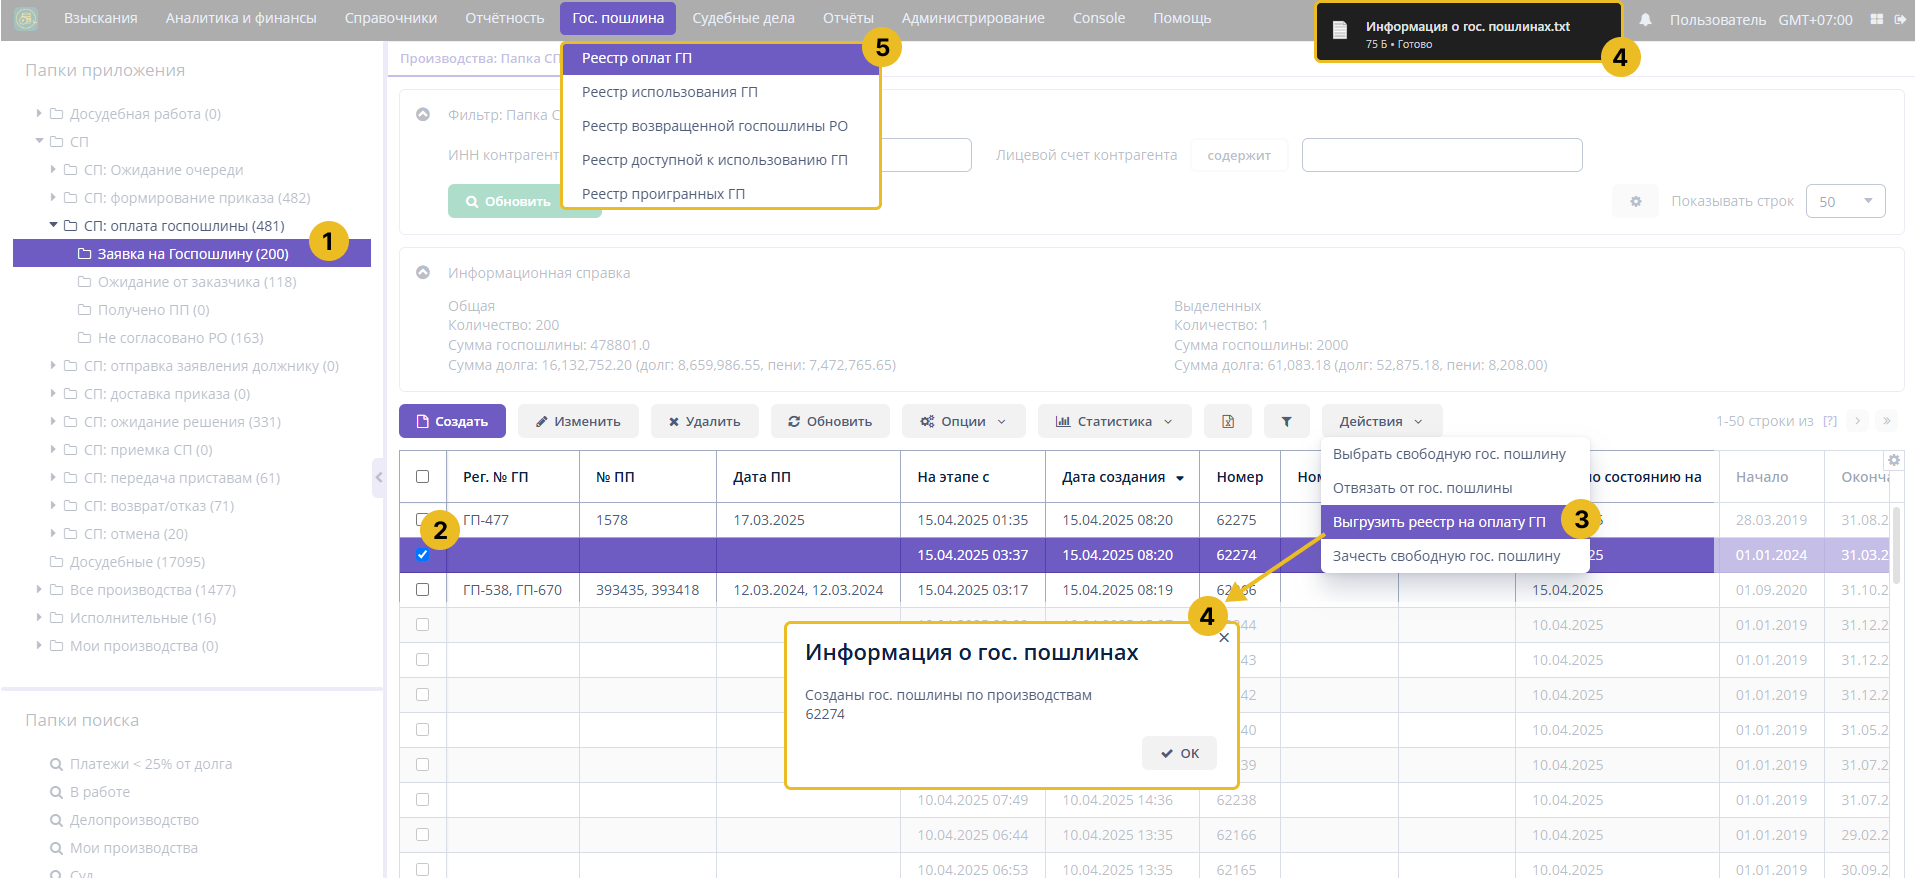This screenshot has width=1915, height=878.
Task: Open the rows per page dropdown showing 50
Action: (x=1845, y=201)
